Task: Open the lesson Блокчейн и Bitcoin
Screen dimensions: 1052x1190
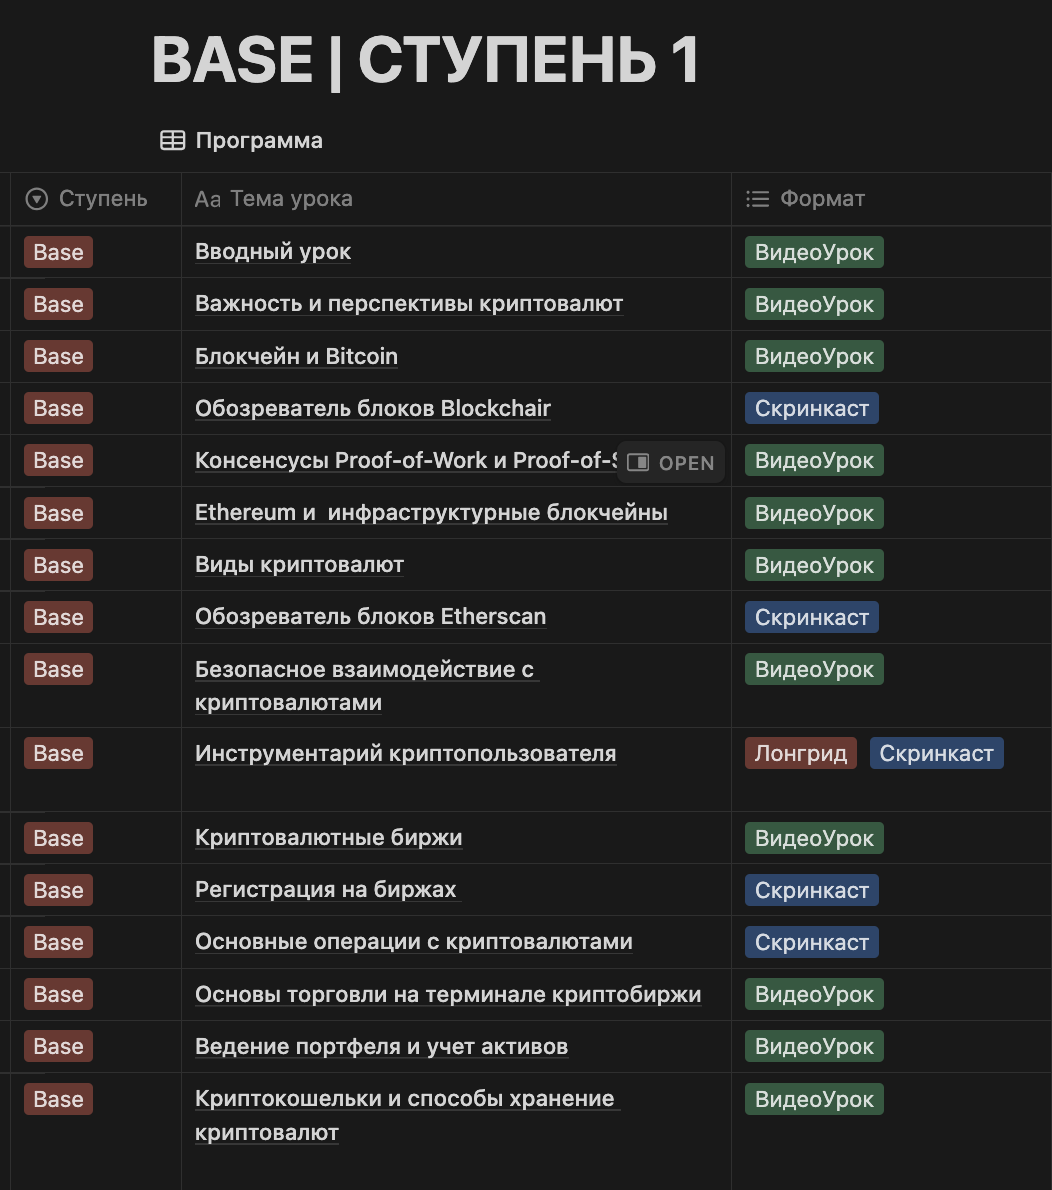Action: [296, 357]
